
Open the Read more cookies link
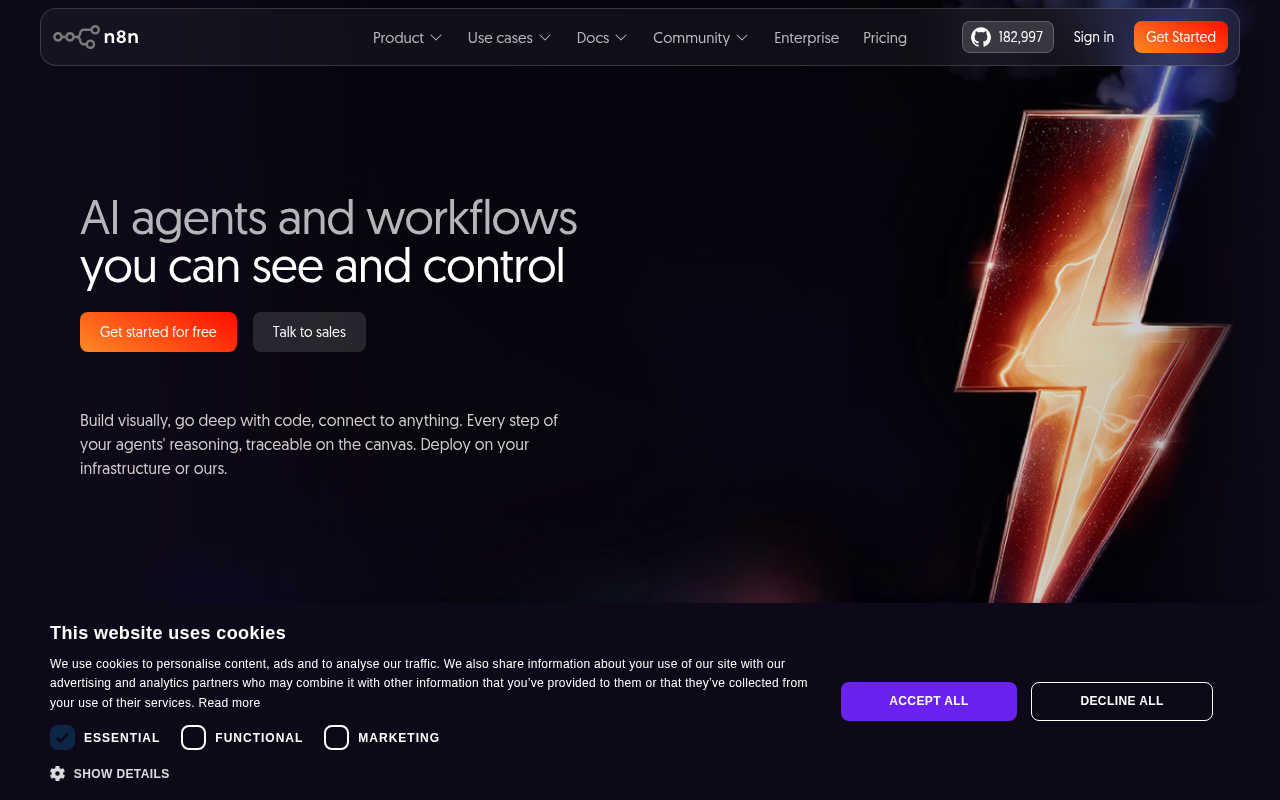(229, 702)
